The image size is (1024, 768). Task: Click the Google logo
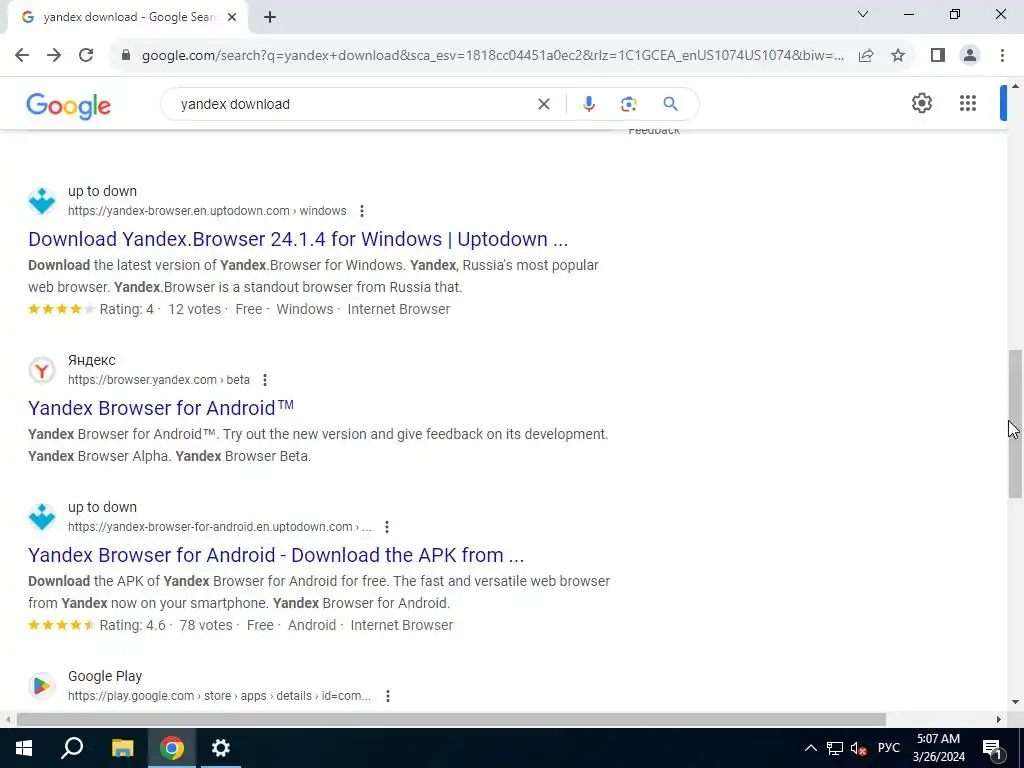(69, 105)
